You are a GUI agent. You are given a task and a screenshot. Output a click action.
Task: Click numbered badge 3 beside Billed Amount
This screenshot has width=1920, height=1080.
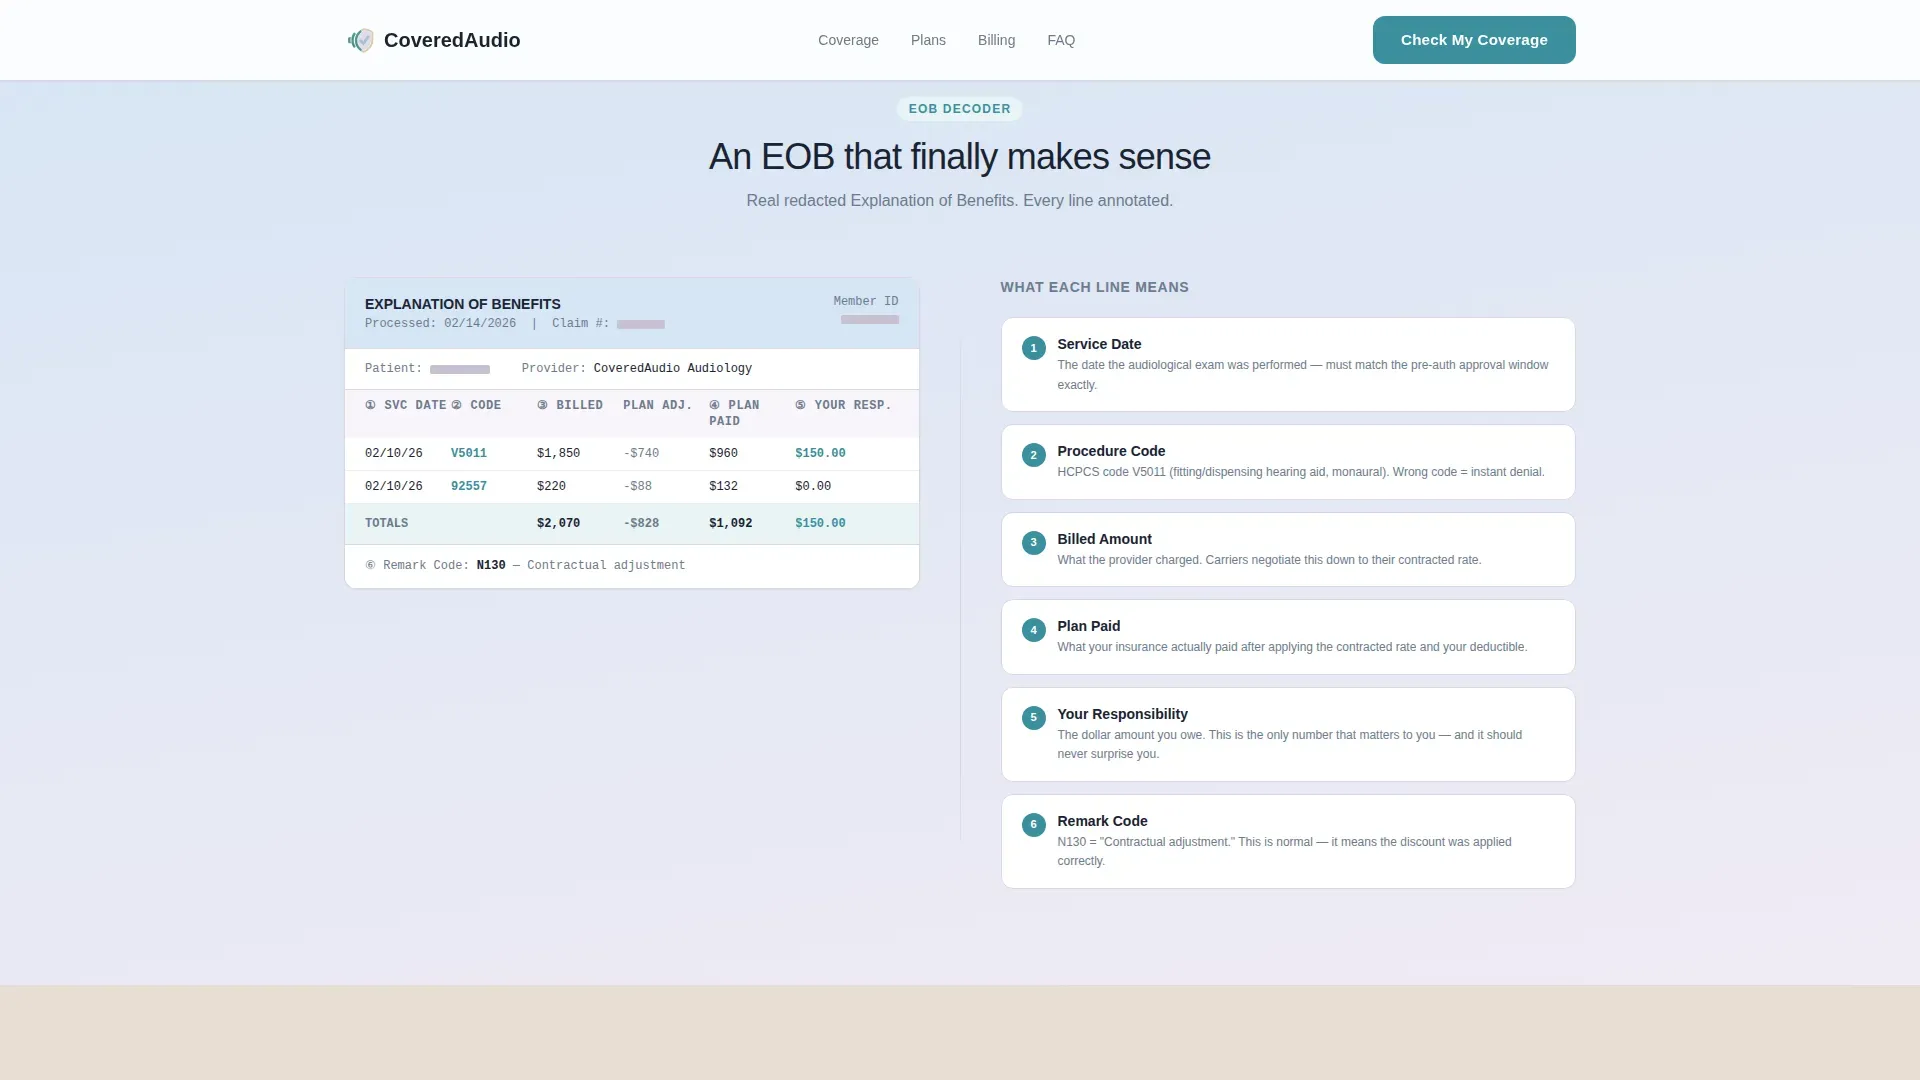1034,543
